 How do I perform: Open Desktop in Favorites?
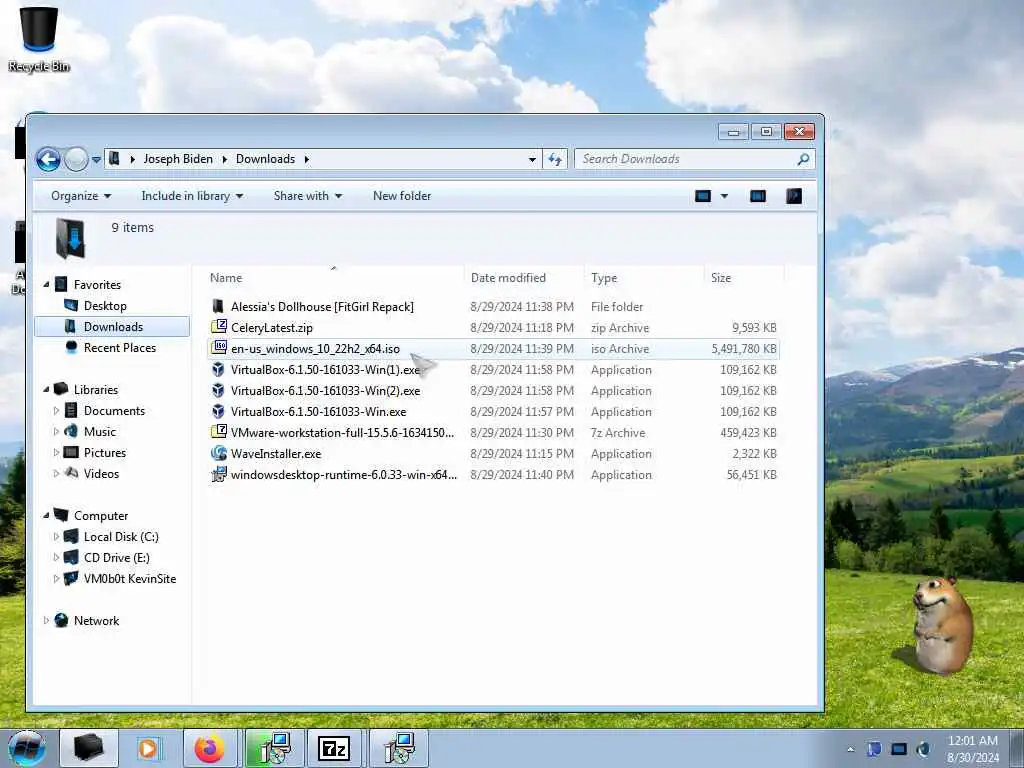pyautogui.click(x=104, y=306)
